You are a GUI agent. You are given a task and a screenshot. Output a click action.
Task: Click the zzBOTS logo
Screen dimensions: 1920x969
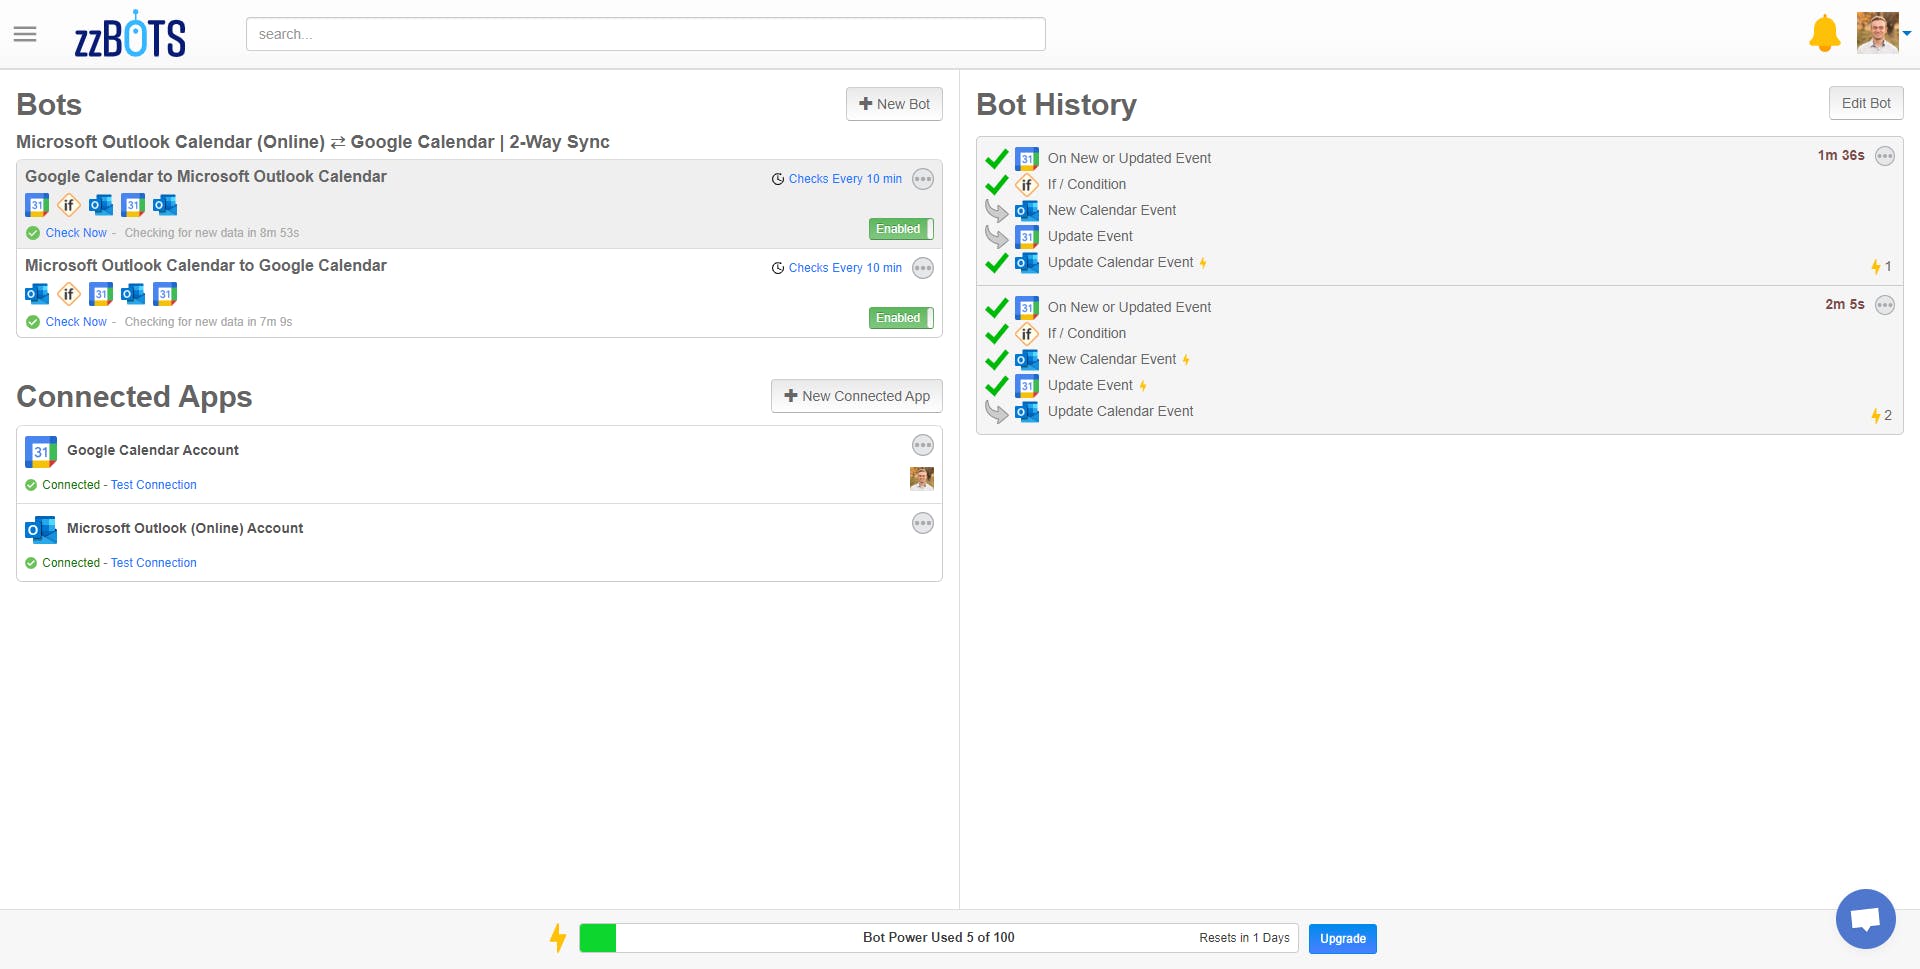(130, 35)
